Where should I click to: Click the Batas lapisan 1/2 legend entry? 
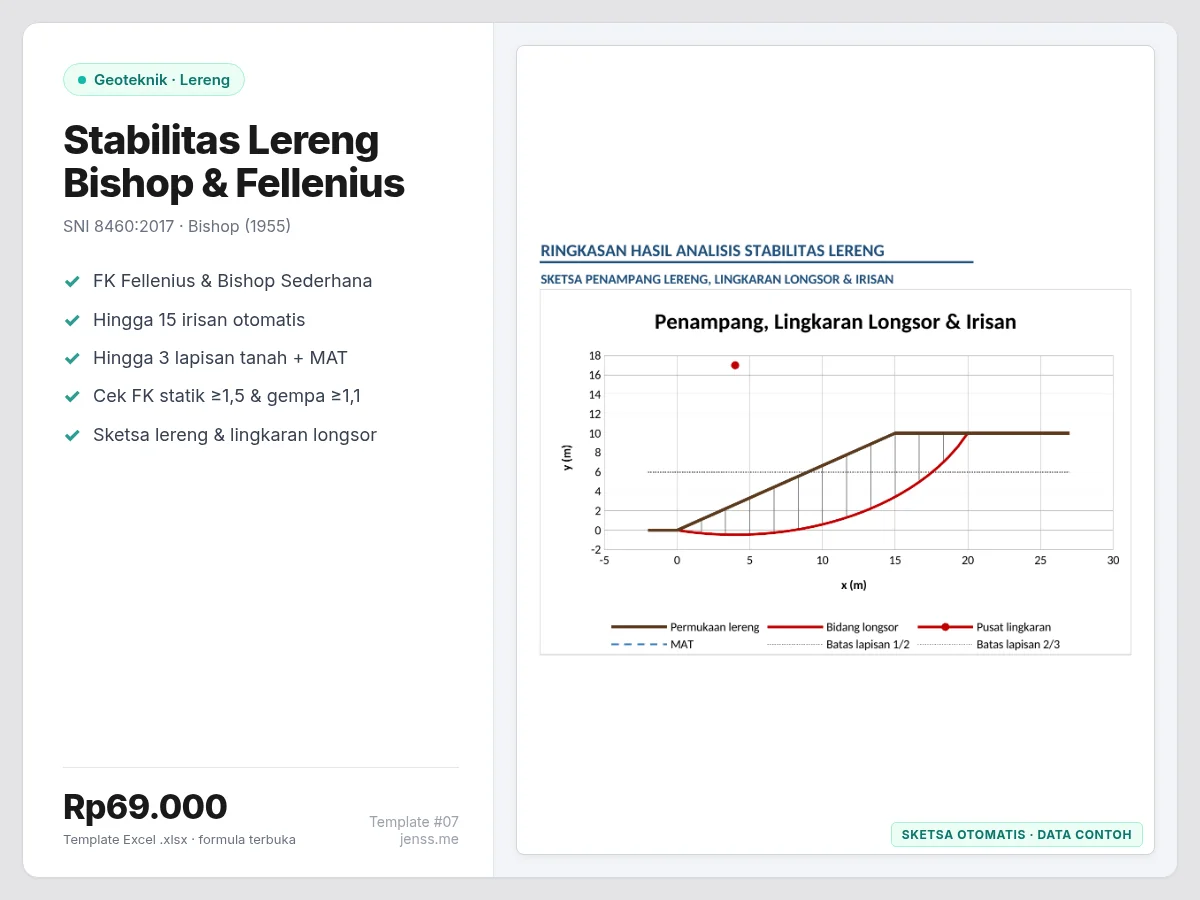point(838,645)
